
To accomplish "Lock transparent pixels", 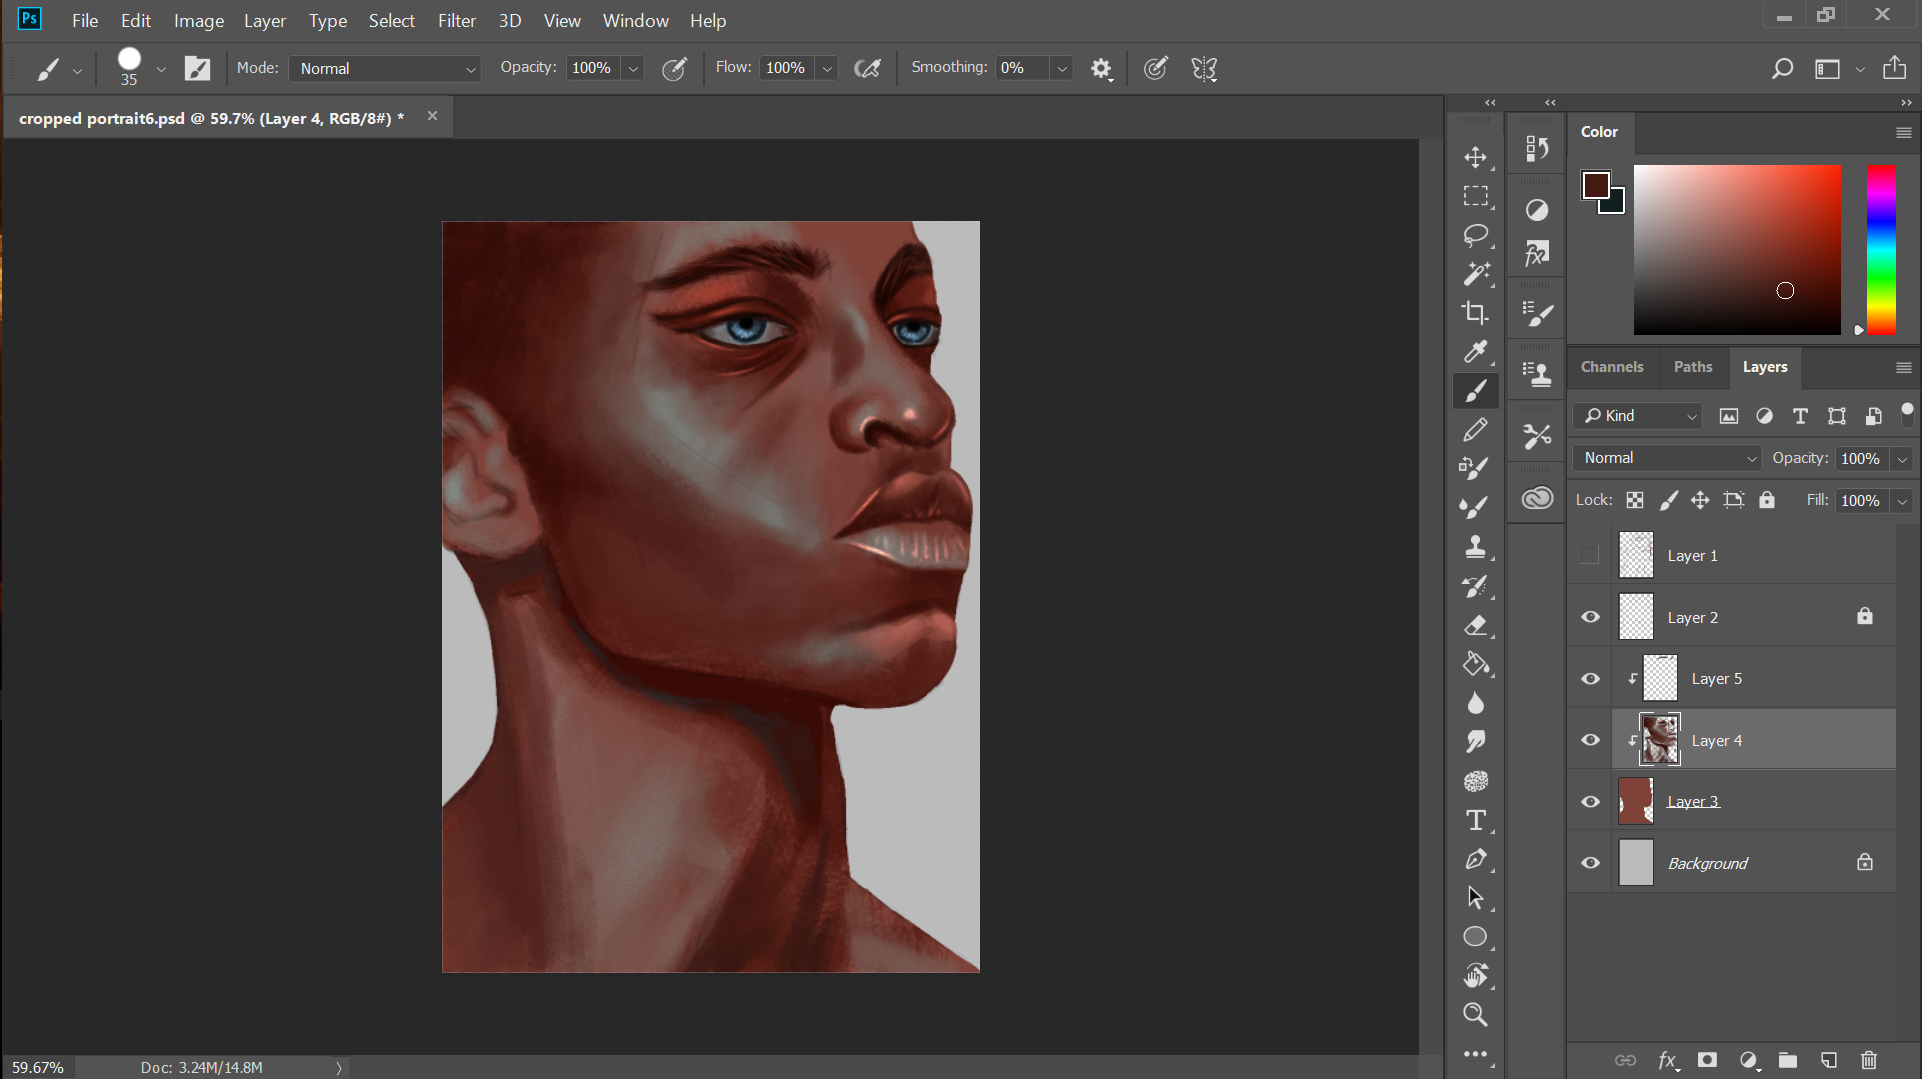I will [1635, 500].
